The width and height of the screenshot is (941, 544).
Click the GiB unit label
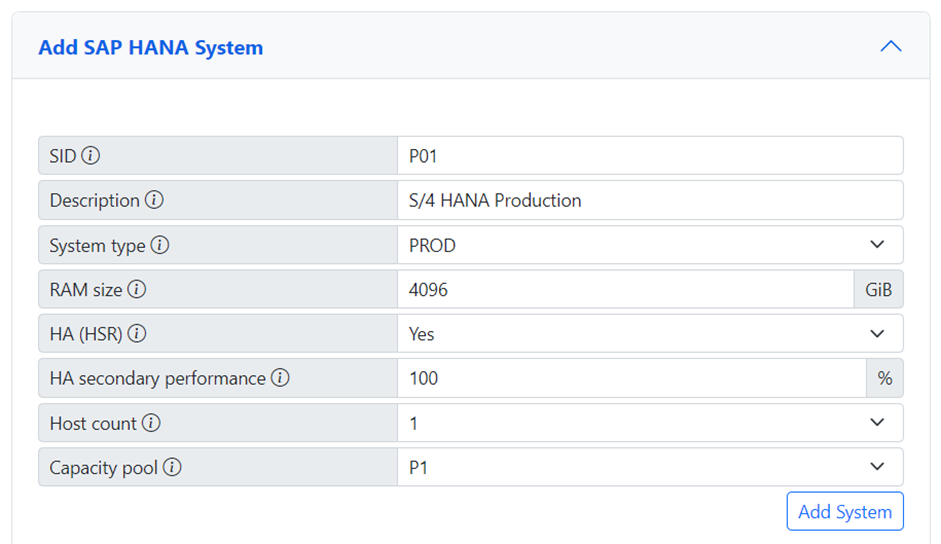(x=879, y=289)
